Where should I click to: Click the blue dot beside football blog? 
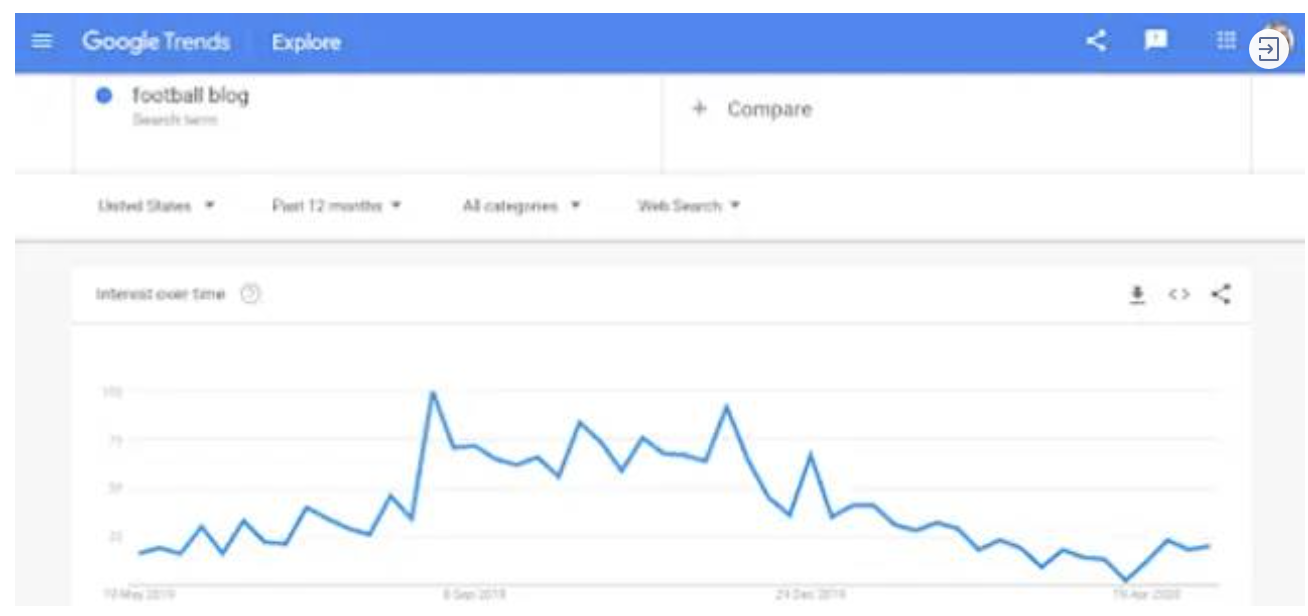[x=103, y=97]
